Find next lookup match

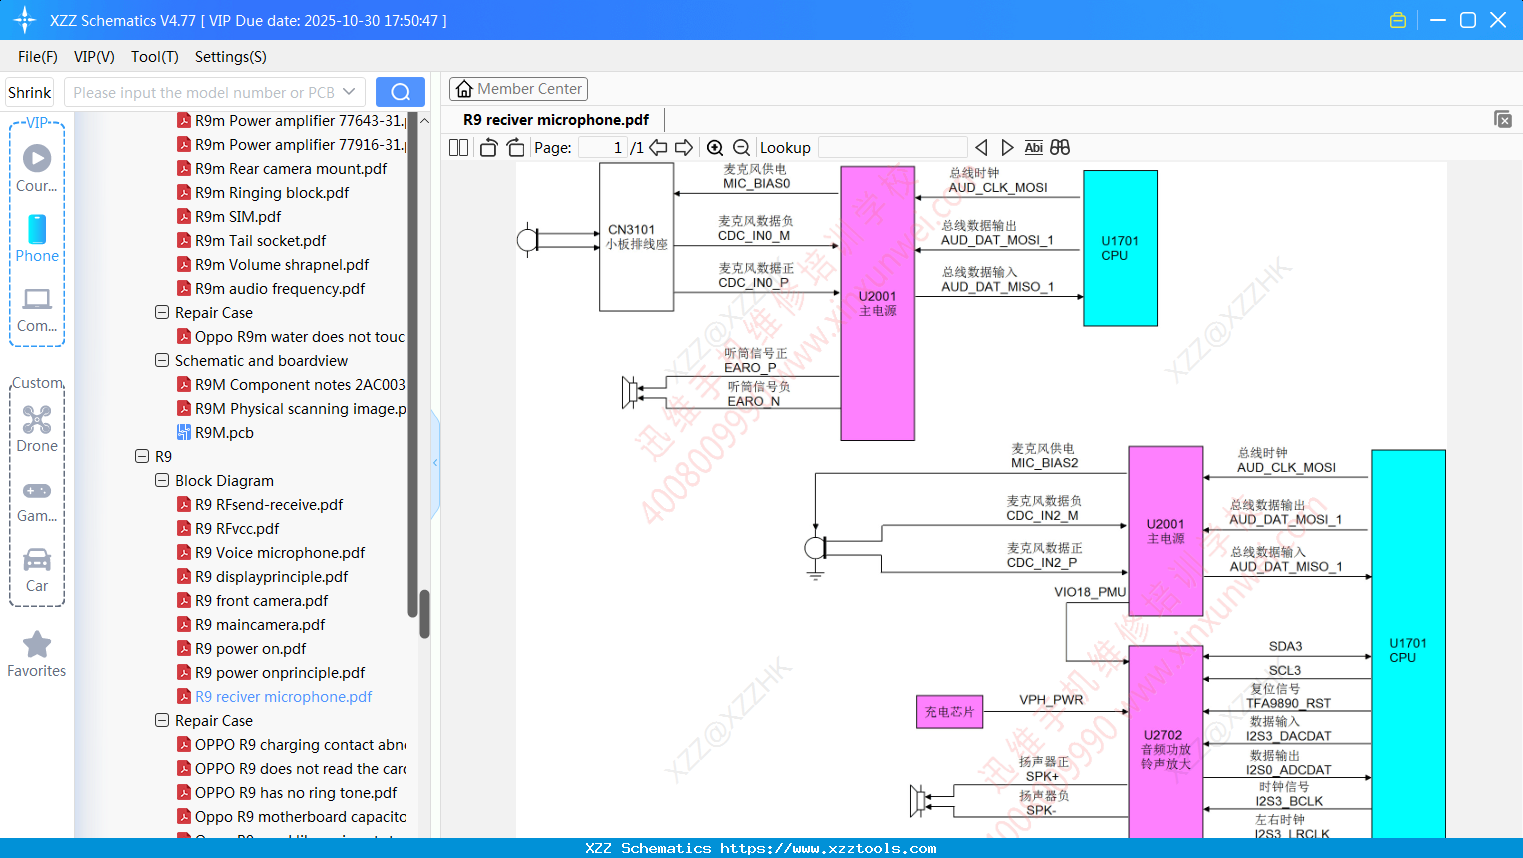pyautogui.click(x=1007, y=147)
